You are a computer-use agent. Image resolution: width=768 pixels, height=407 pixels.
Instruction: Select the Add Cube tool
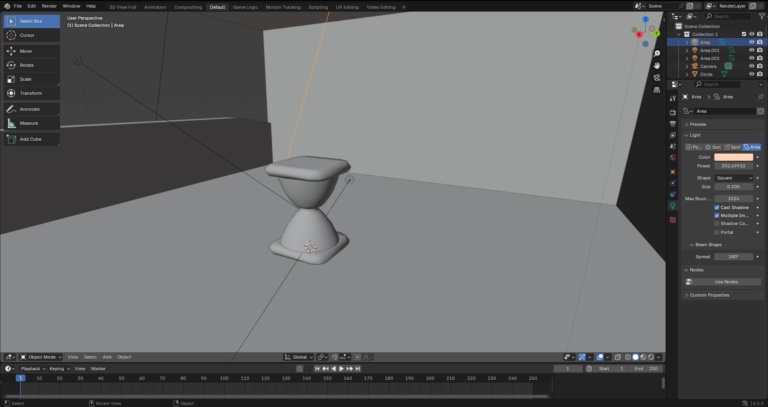click(30, 139)
